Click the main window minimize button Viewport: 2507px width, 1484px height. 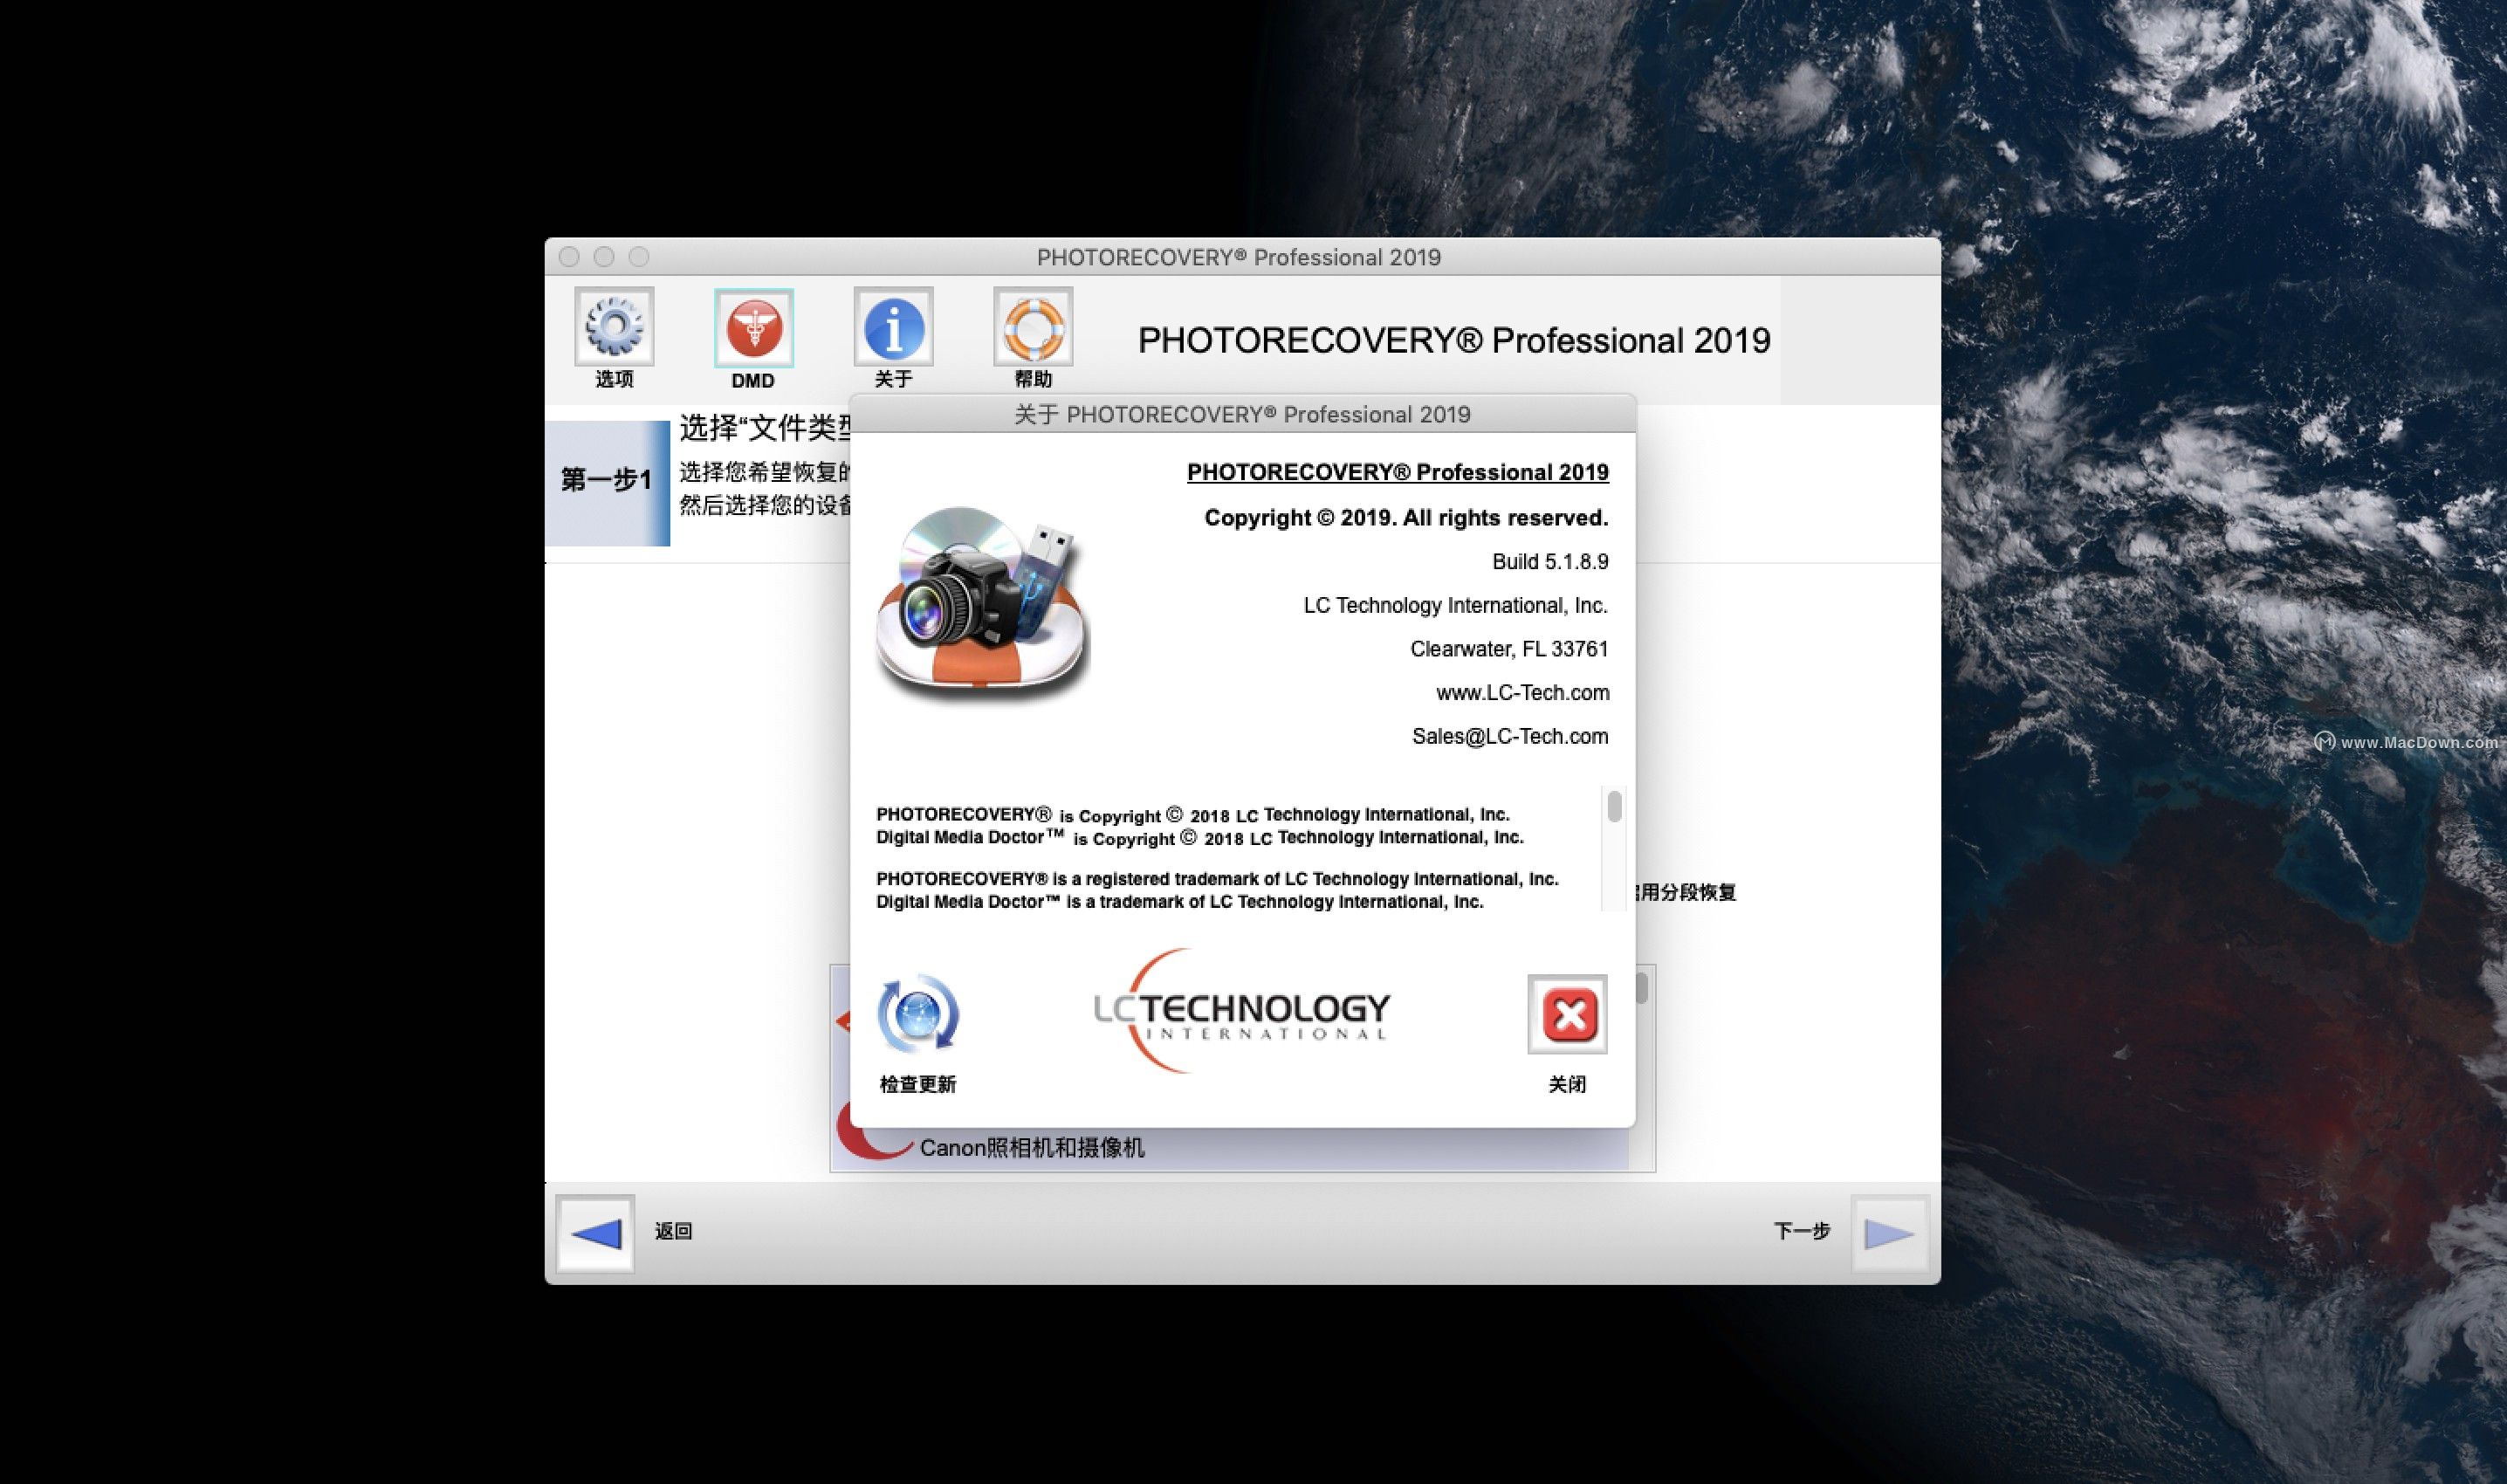[x=604, y=257]
